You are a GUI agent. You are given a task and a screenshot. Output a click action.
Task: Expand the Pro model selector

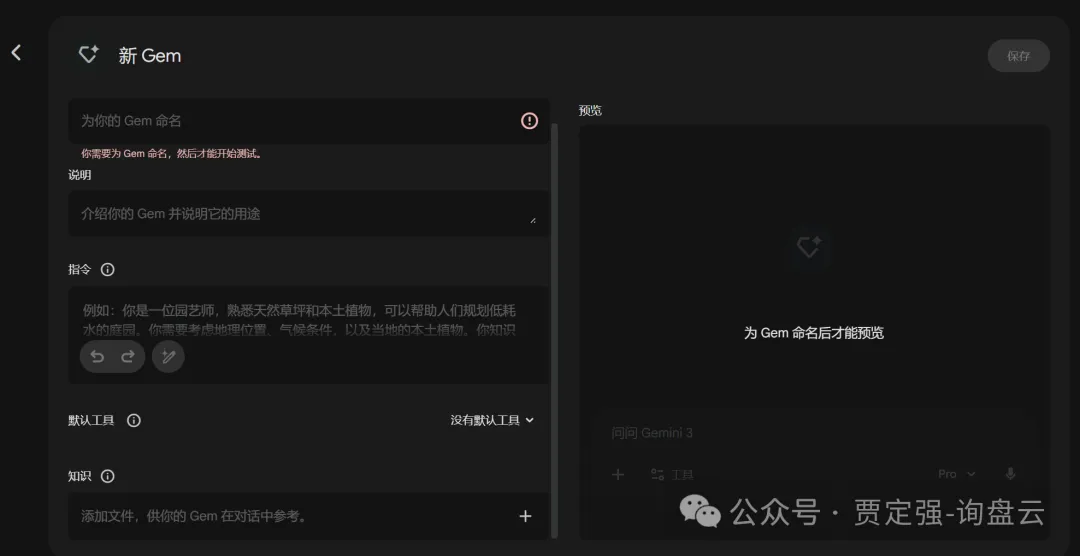(x=956, y=474)
